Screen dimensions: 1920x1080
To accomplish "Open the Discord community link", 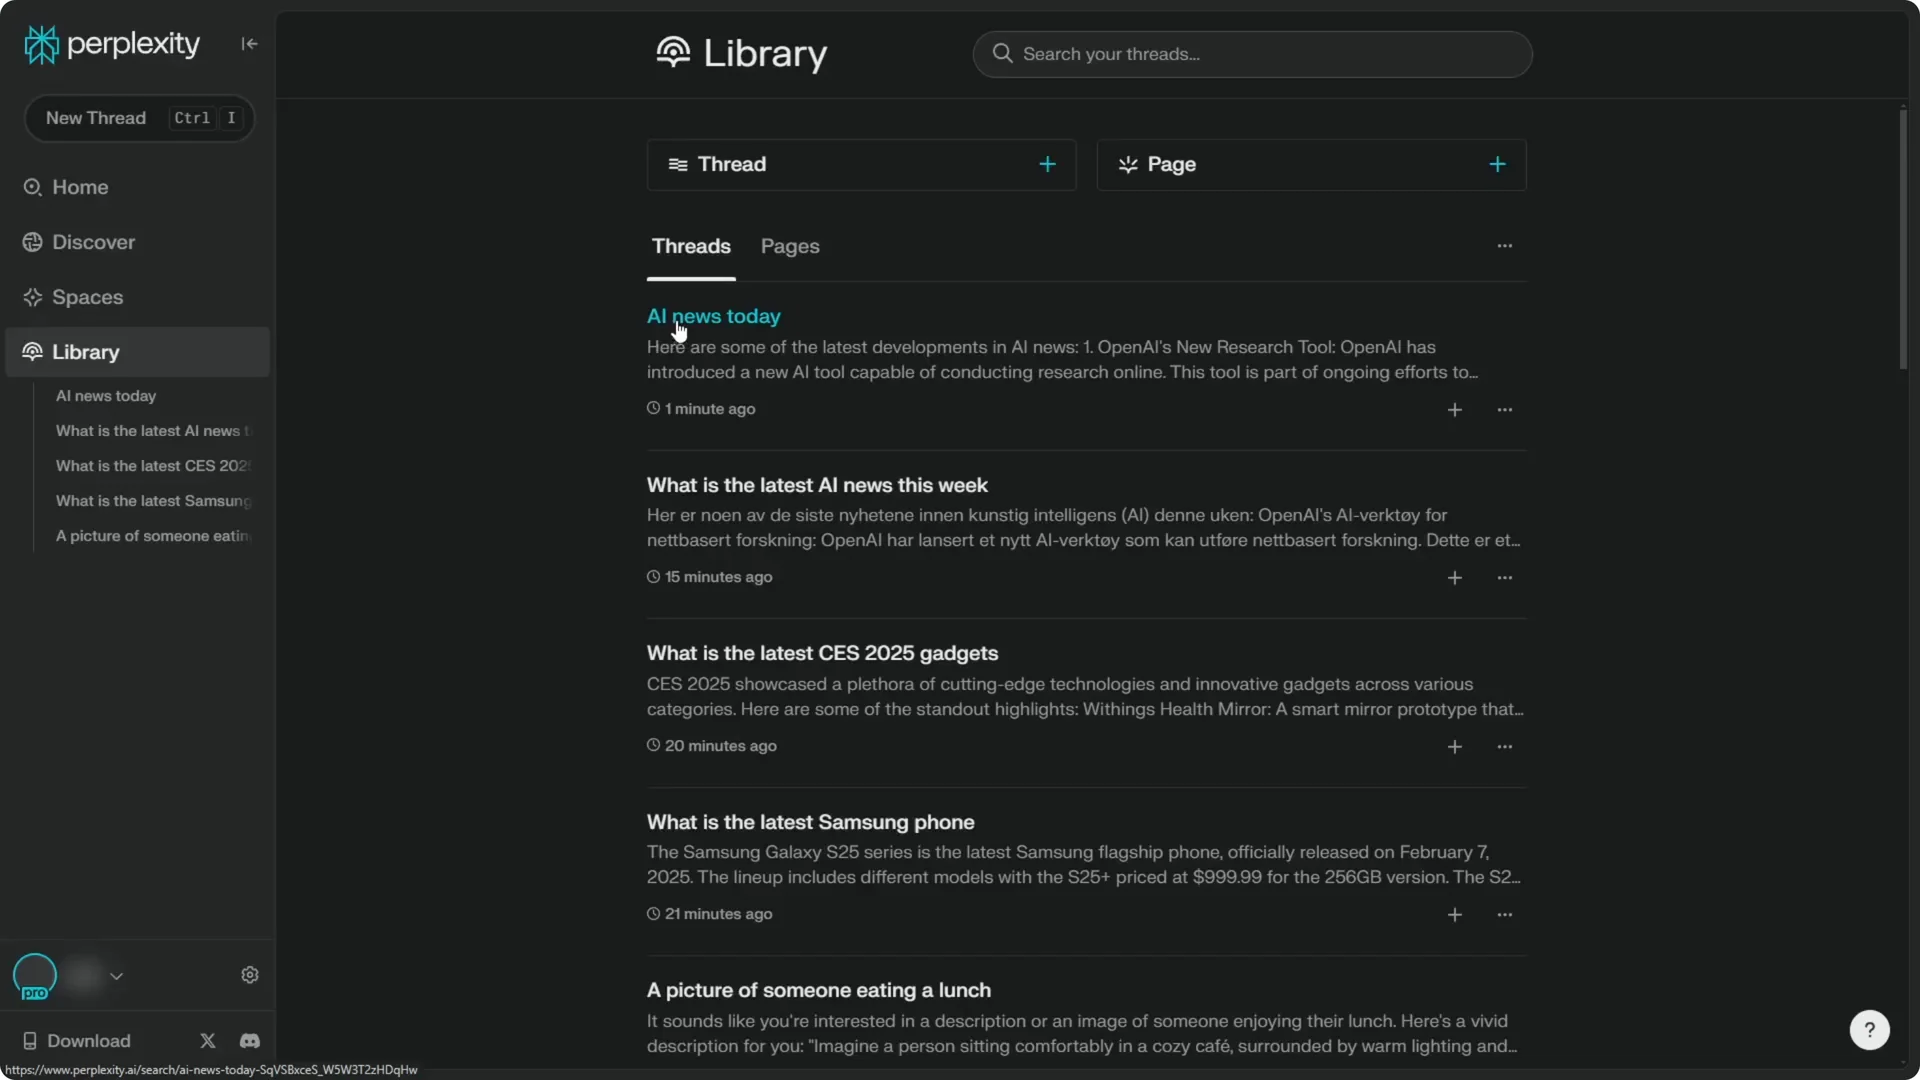I will tap(249, 1040).
